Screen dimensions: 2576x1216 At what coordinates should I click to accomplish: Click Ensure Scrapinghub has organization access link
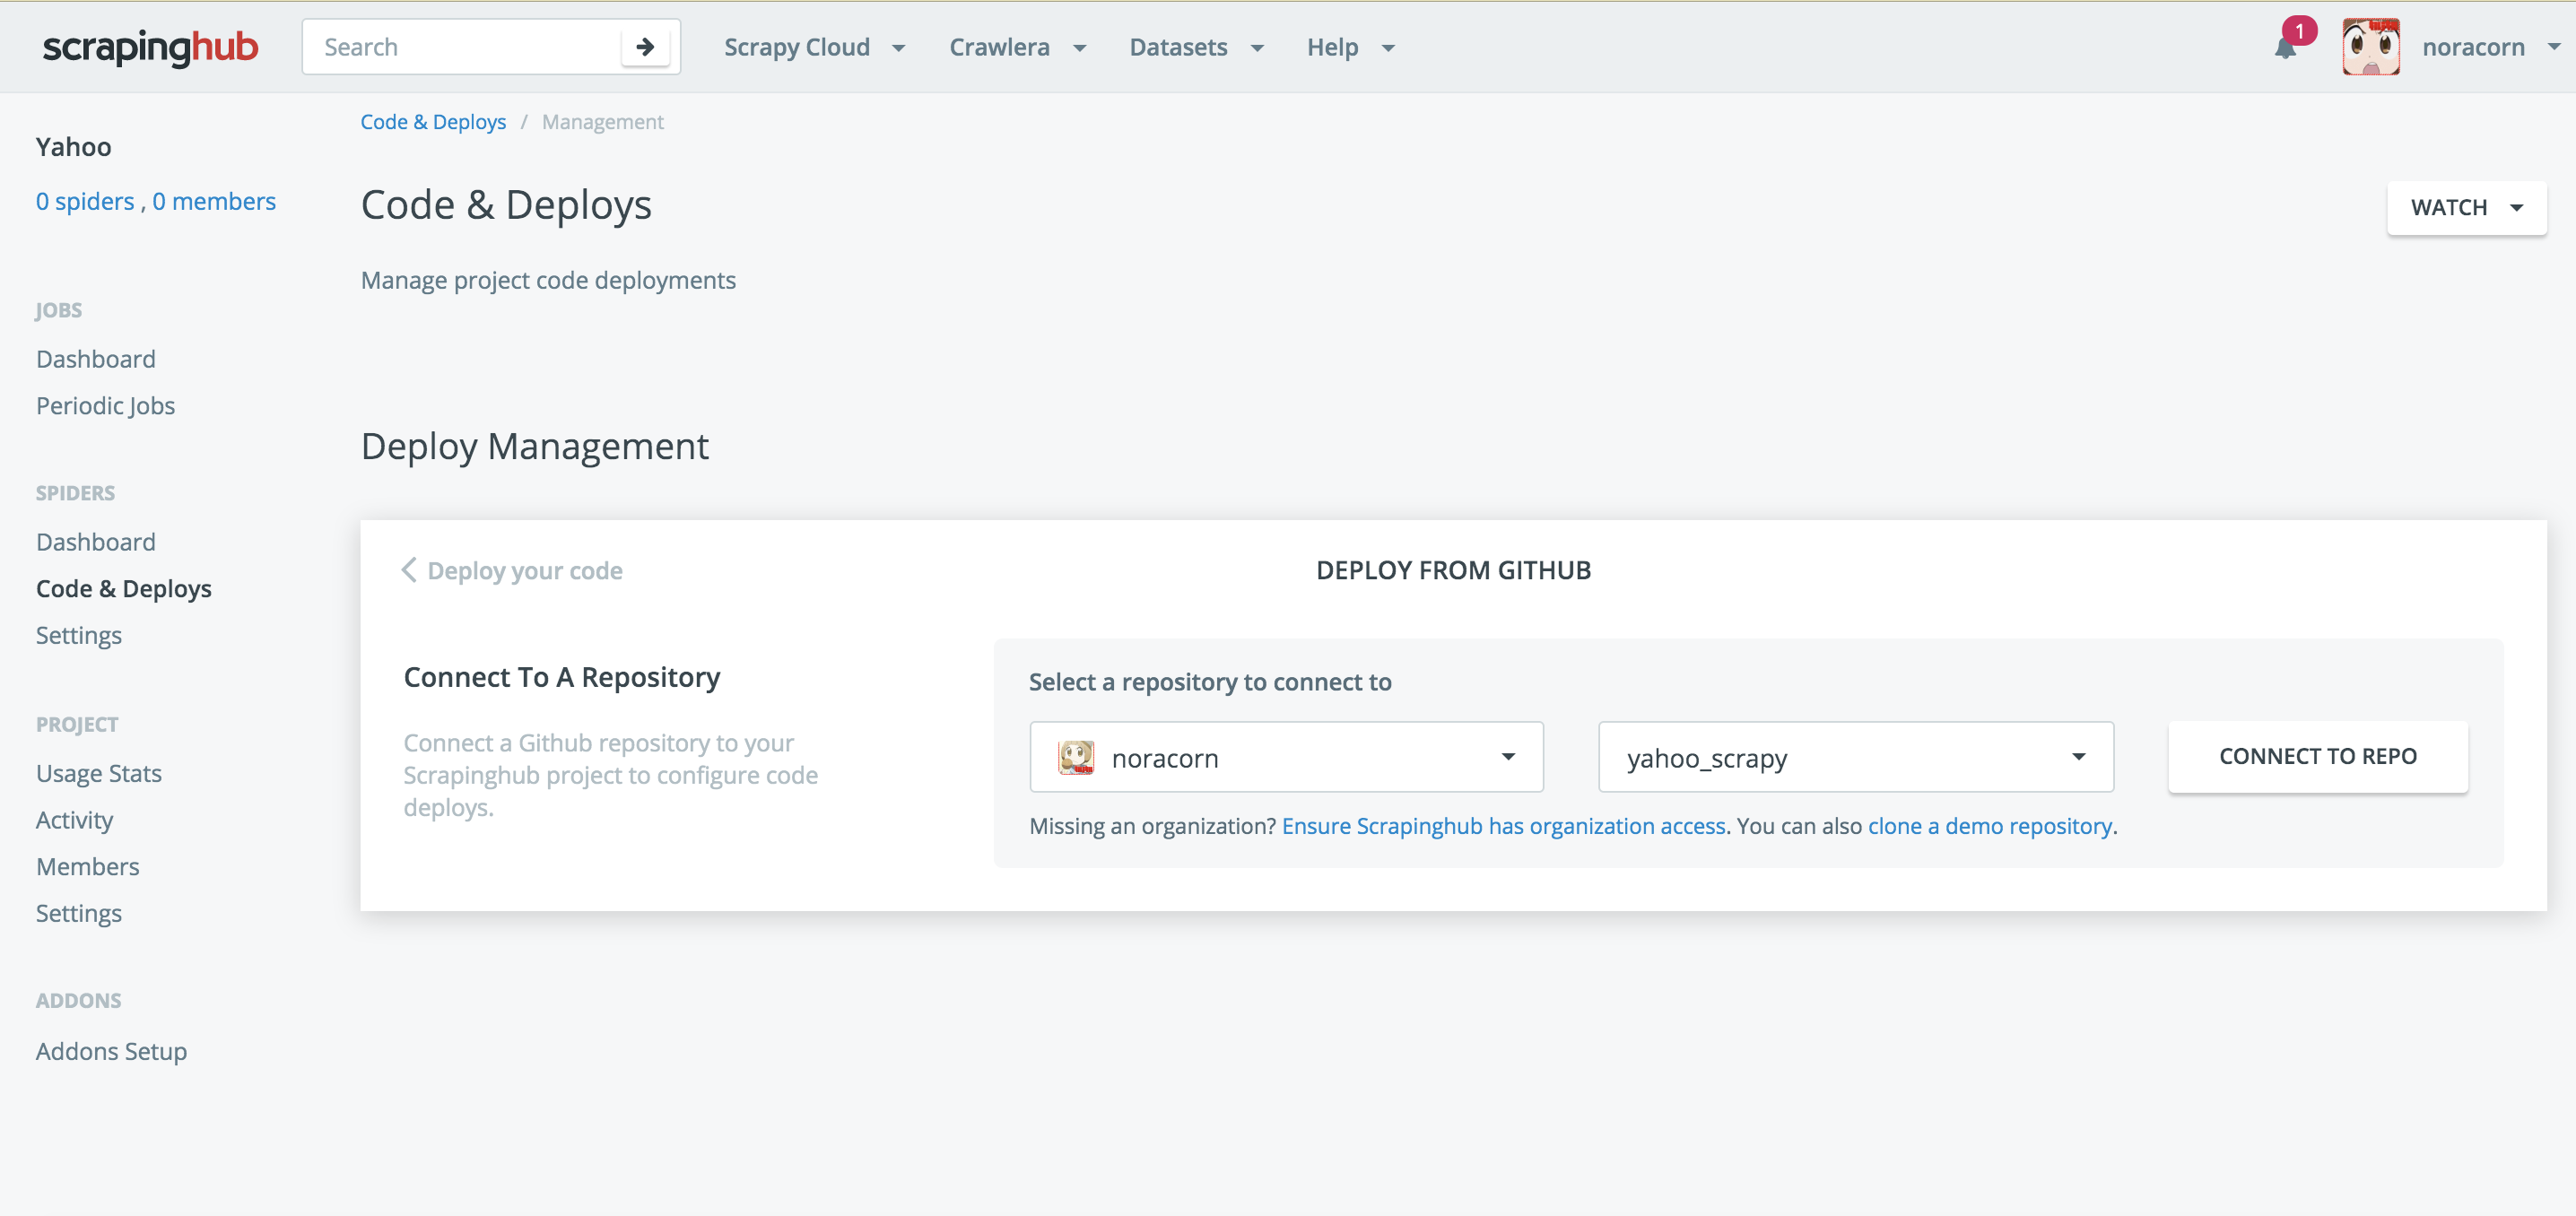(x=1503, y=826)
